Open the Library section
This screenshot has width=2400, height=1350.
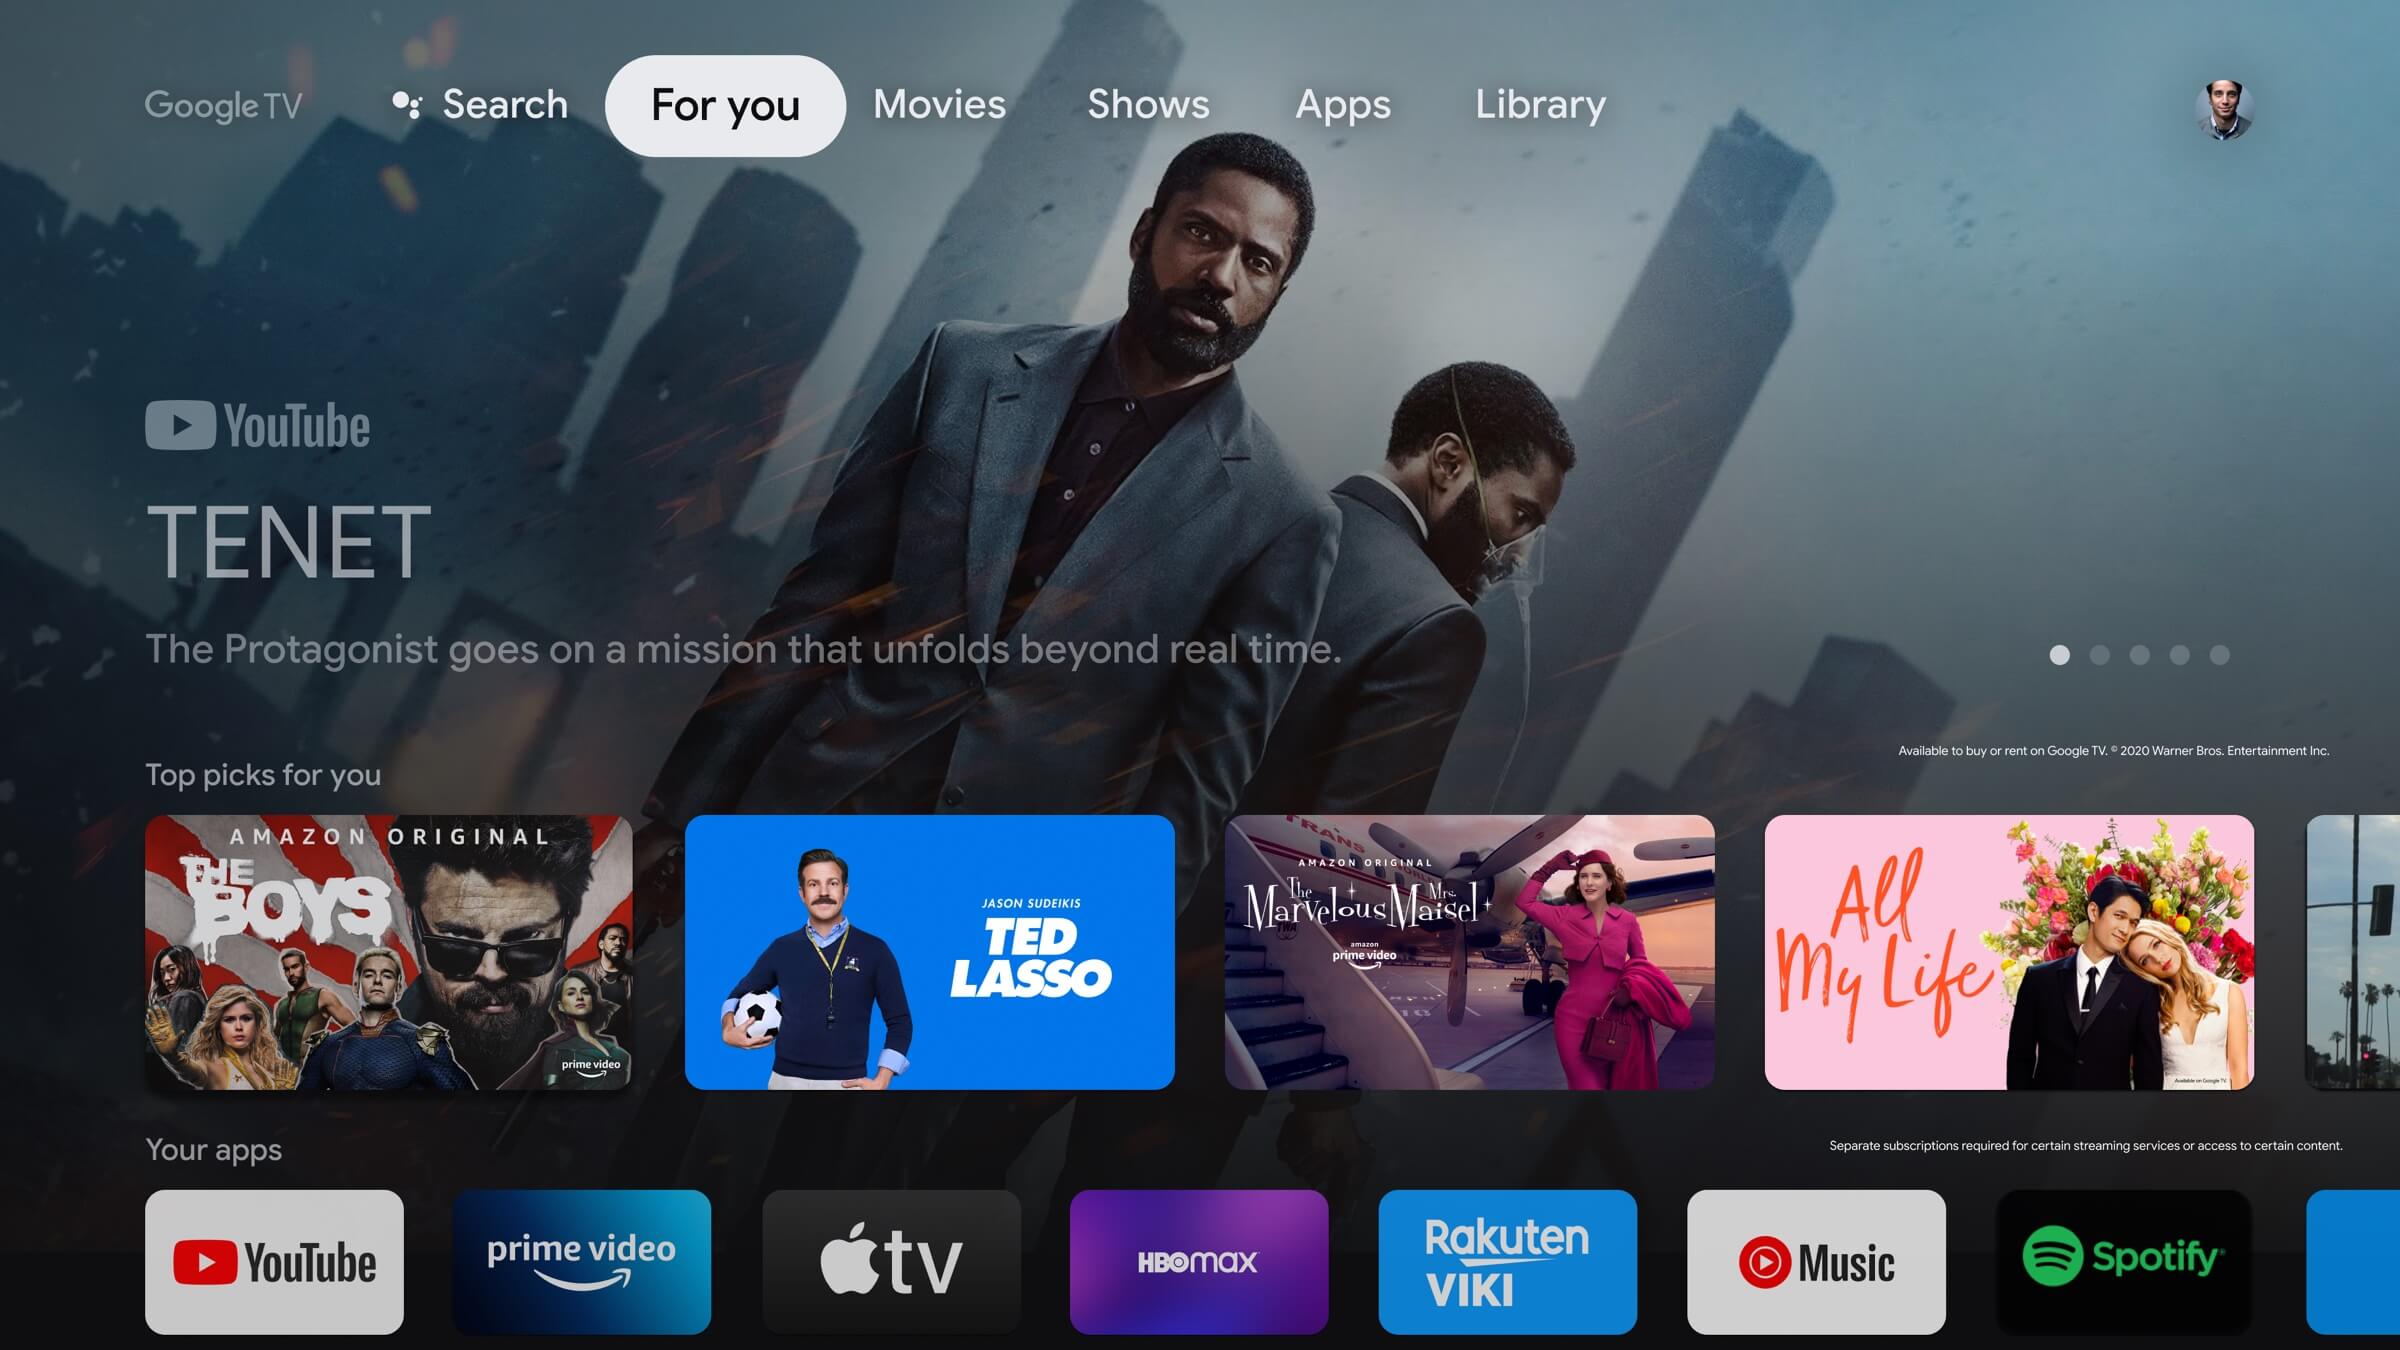1540,102
